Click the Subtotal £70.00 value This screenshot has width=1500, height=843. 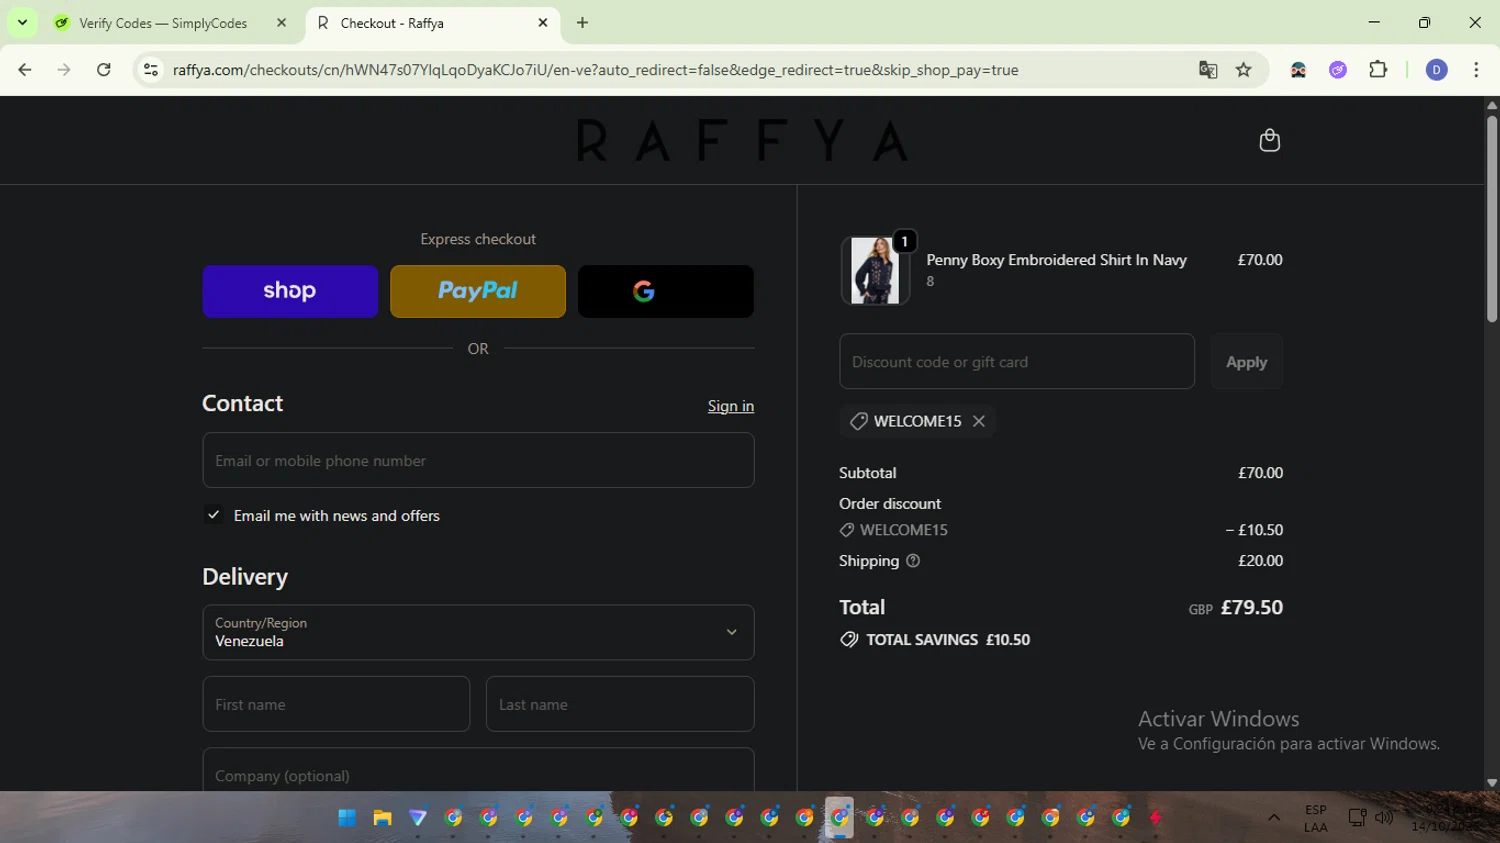point(1260,473)
